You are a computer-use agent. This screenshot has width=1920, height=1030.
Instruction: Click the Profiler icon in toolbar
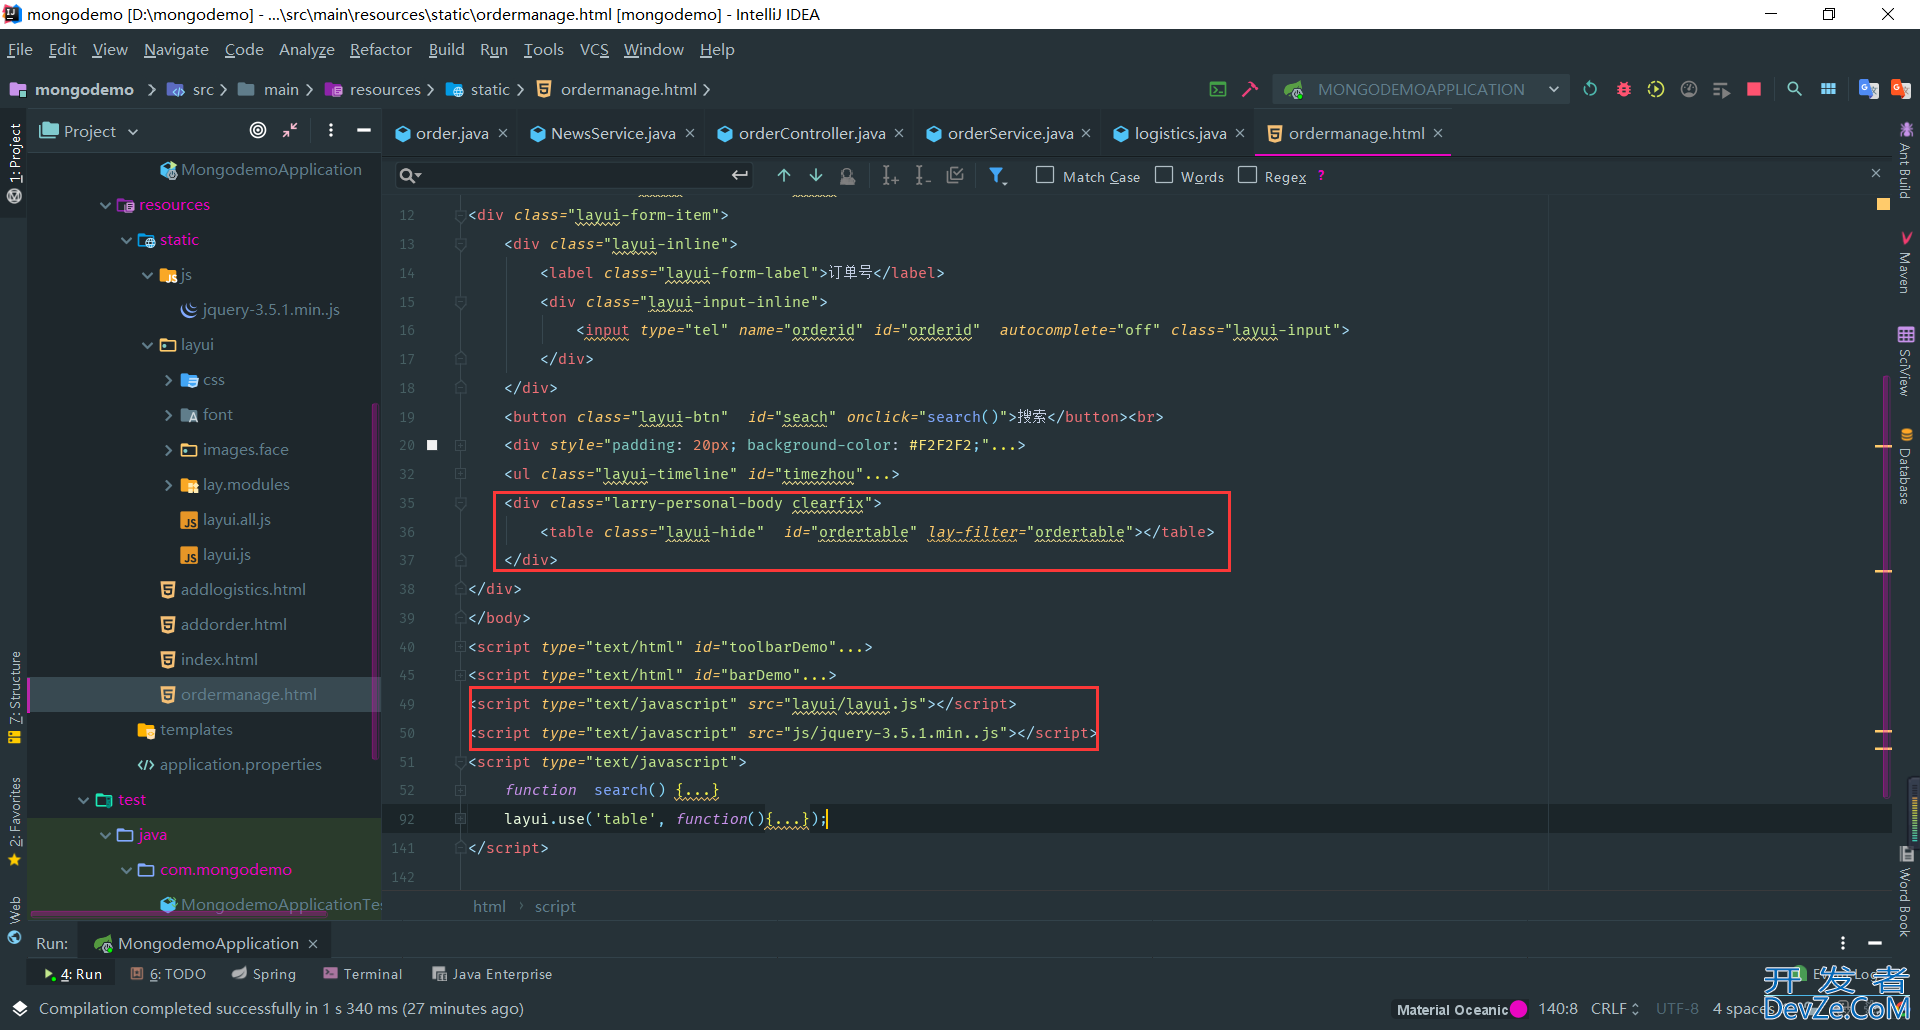click(x=1689, y=89)
